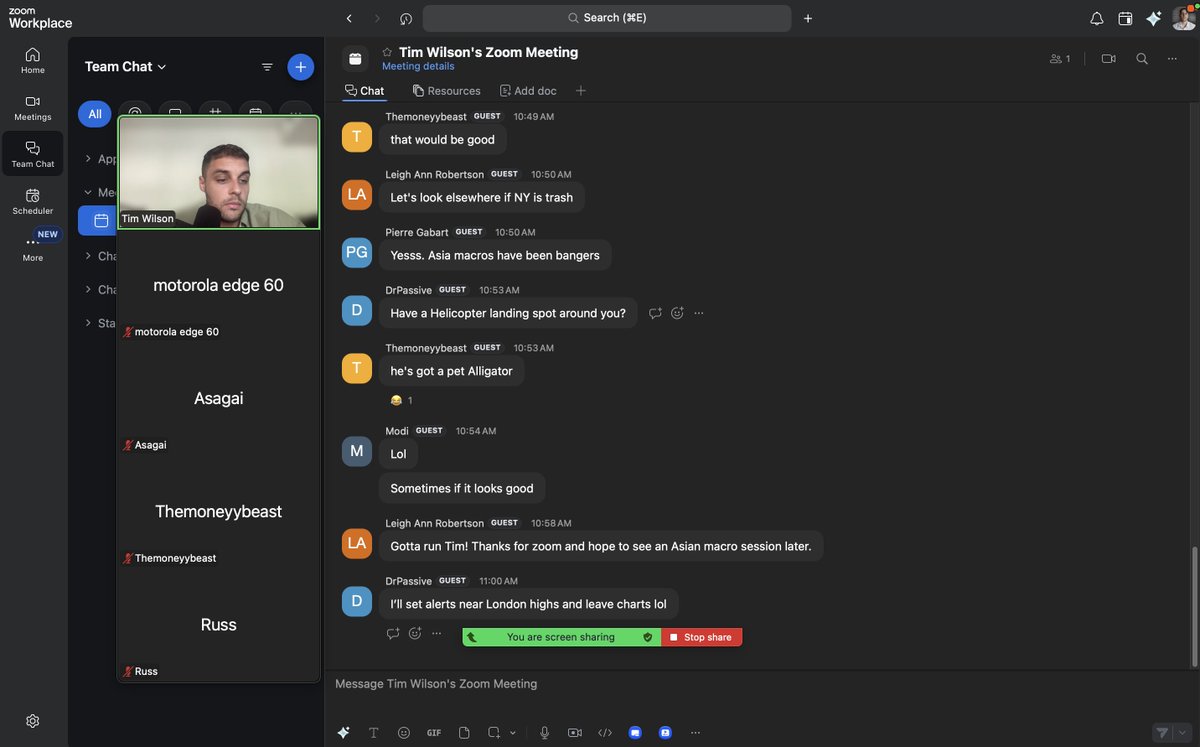Click the More icon in sidebar
Screen dimensions: 1200x747
coord(30,241)
